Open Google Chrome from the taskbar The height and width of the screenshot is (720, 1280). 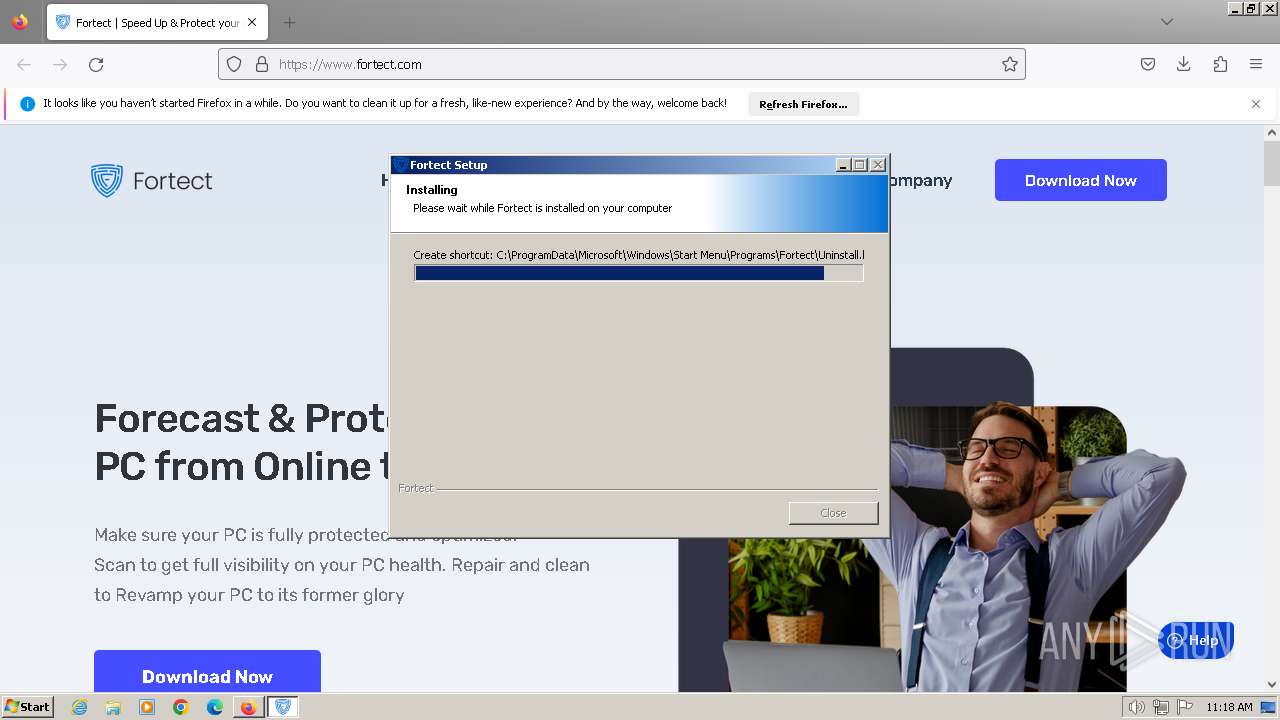click(181, 707)
